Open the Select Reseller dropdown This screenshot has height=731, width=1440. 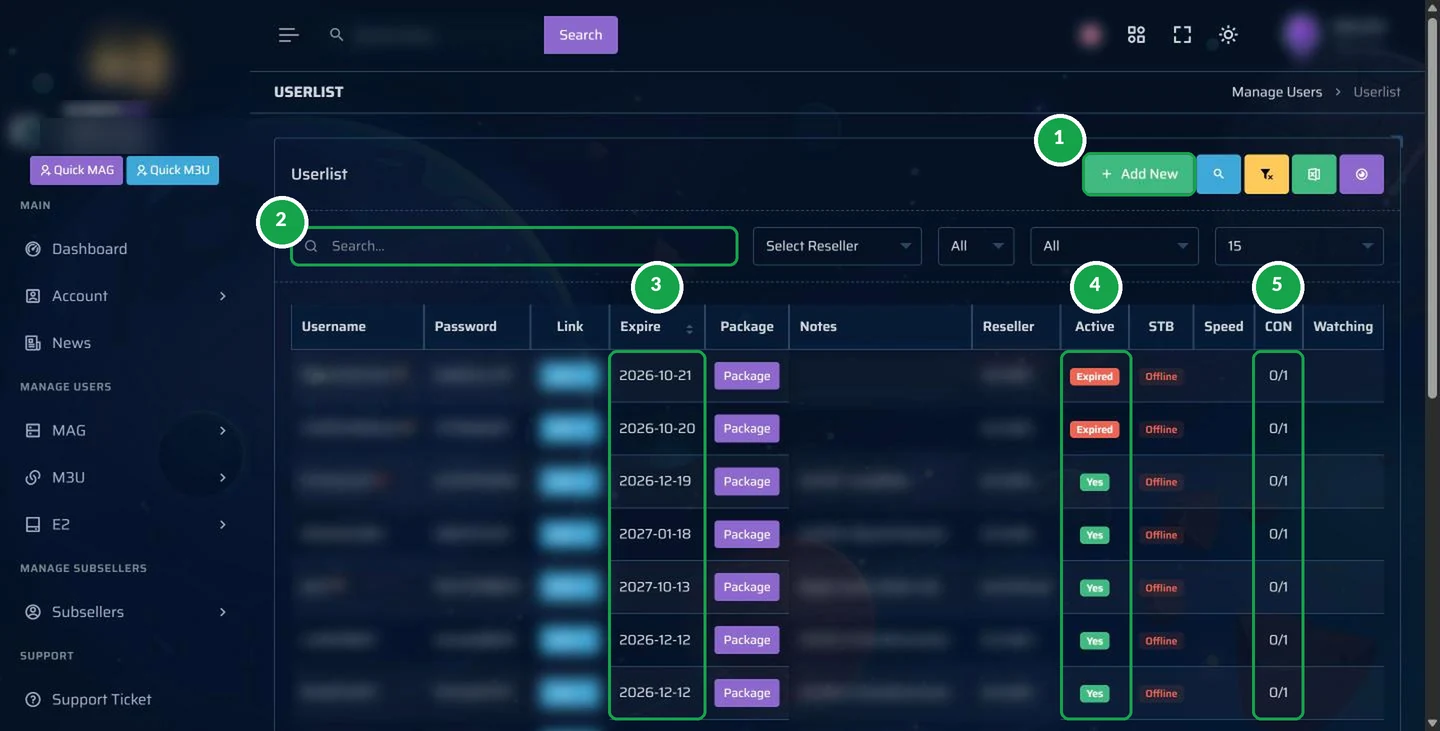click(x=837, y=246)
